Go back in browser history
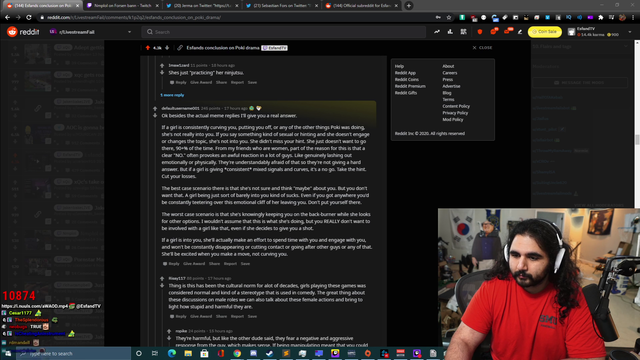 pyautogui.click(x=7, y=18)
